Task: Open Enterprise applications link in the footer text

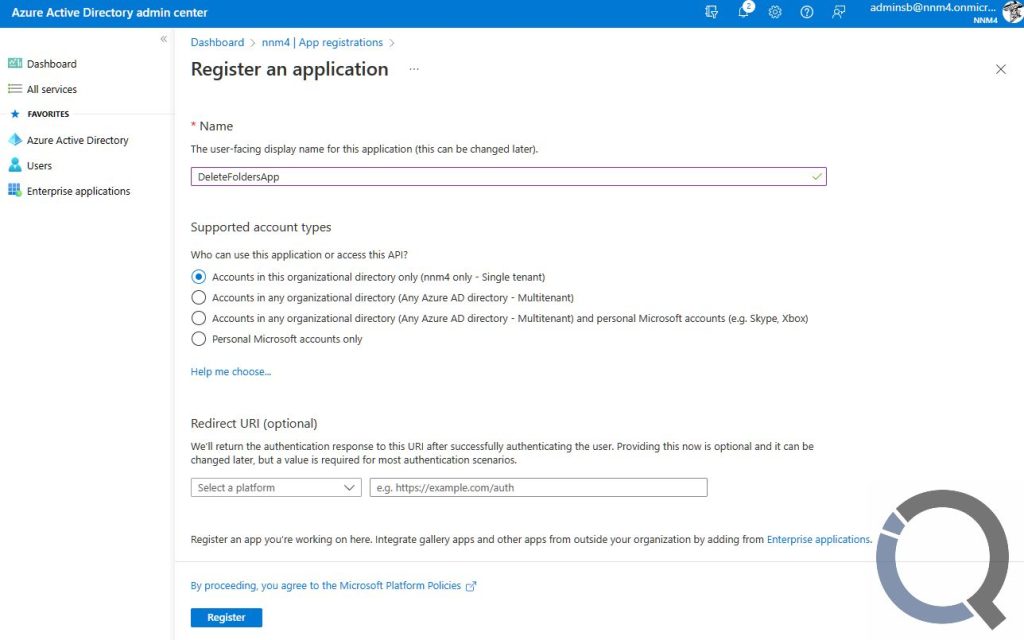Action: tap(819, 539)
